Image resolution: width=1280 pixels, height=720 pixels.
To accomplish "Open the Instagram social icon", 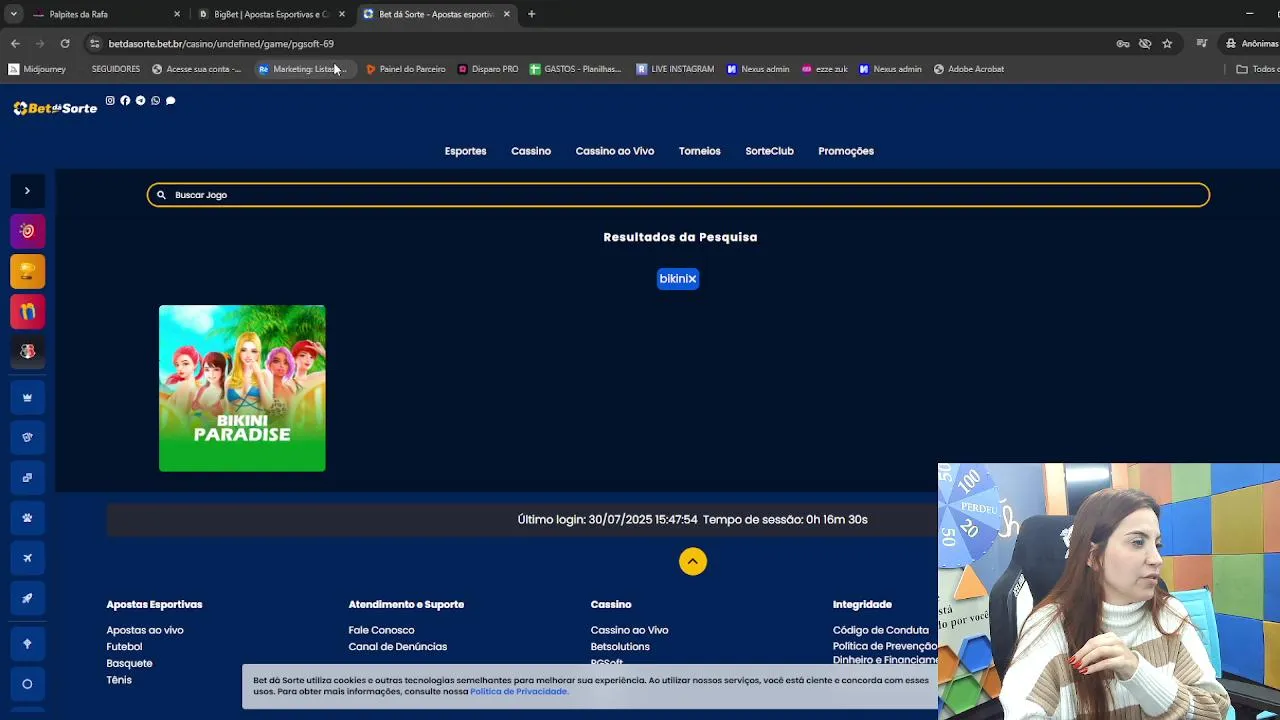I will 110,100.
